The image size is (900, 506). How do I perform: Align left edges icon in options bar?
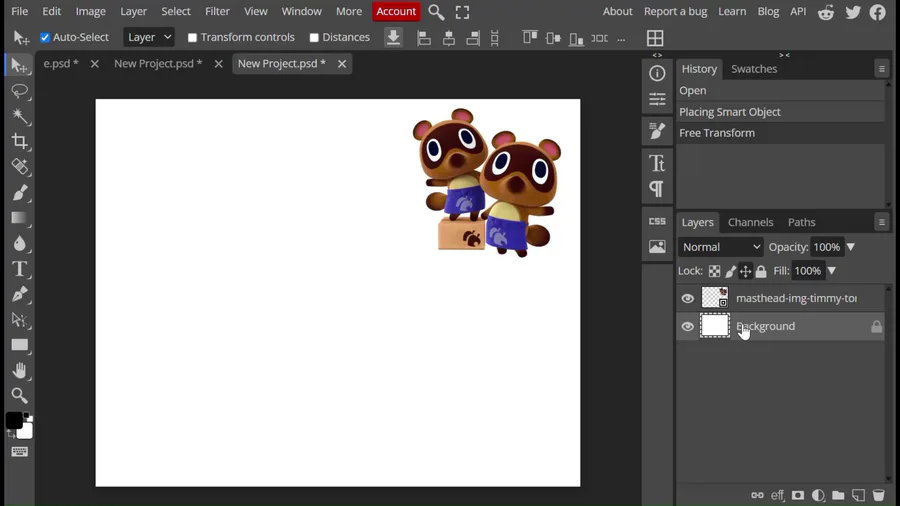424,38
